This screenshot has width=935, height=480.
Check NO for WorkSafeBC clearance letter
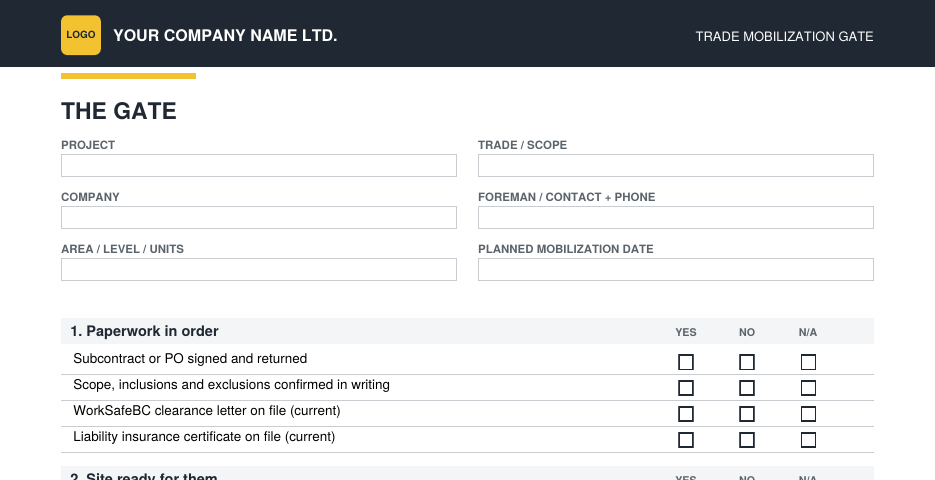[747, 414]
